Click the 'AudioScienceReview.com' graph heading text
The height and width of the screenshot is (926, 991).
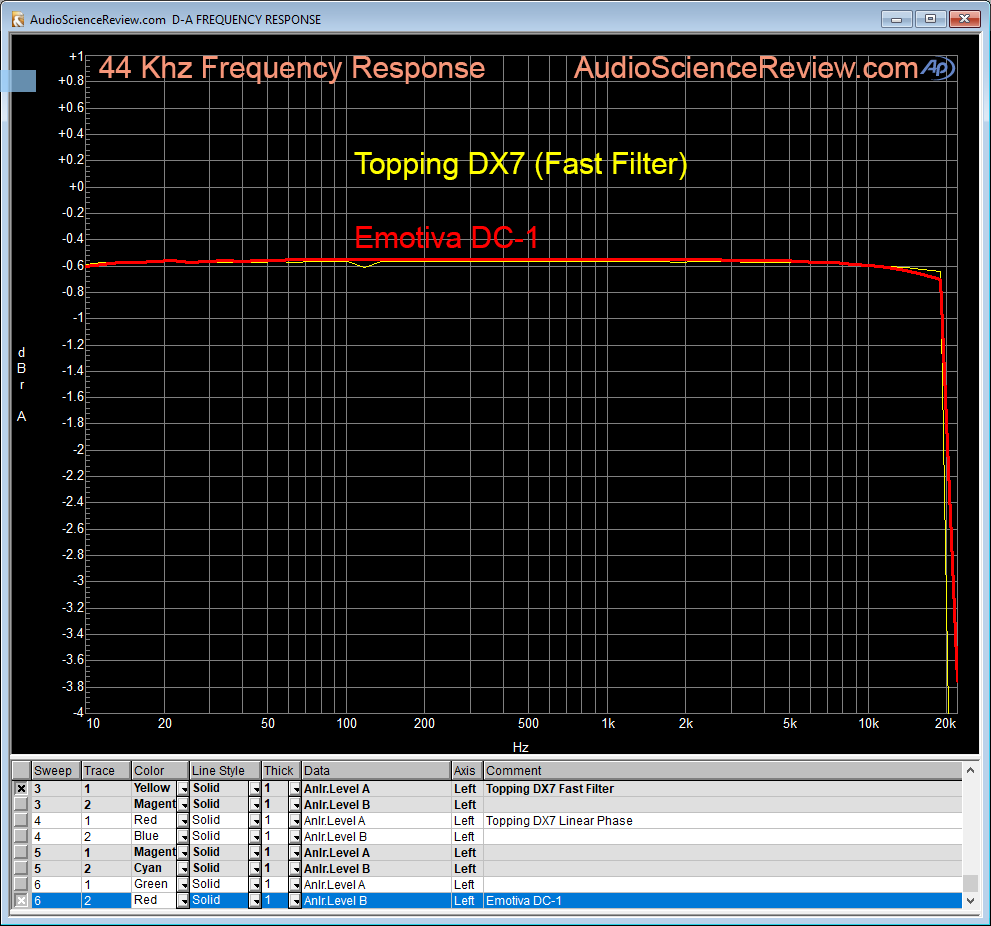pos(746,68)
